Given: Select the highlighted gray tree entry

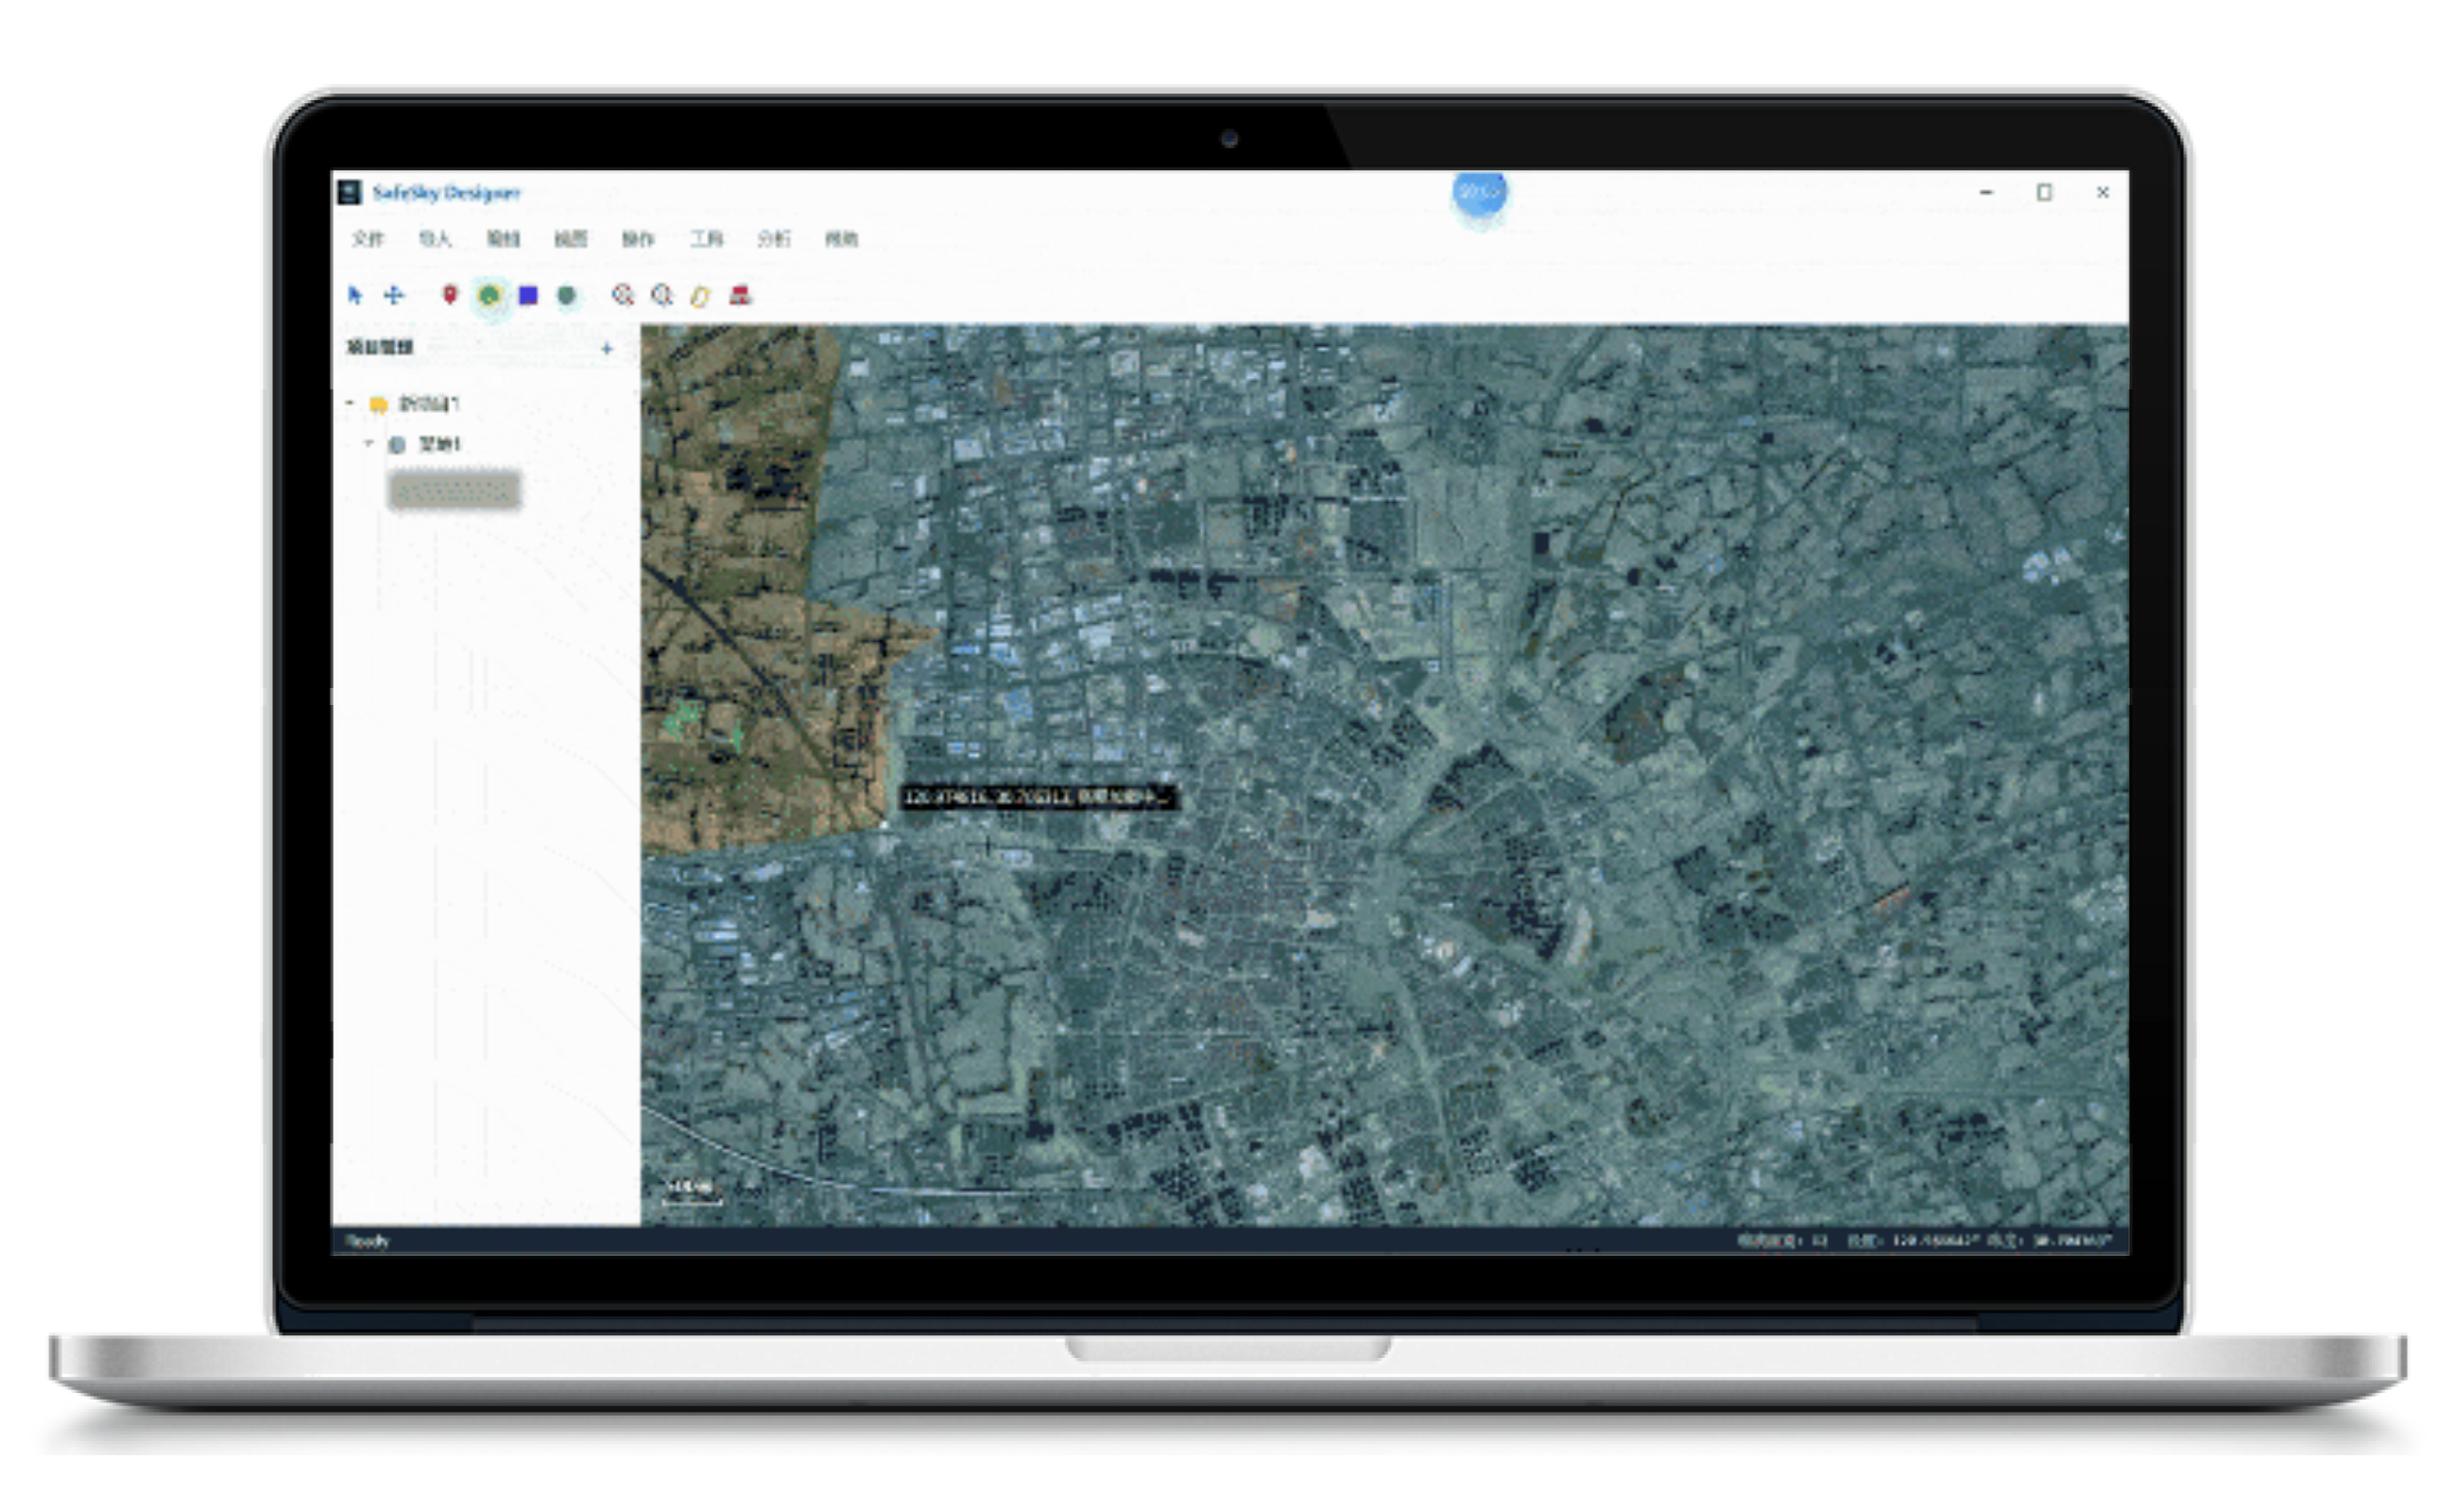Looking at the screenshot, I should pos(454,490).
